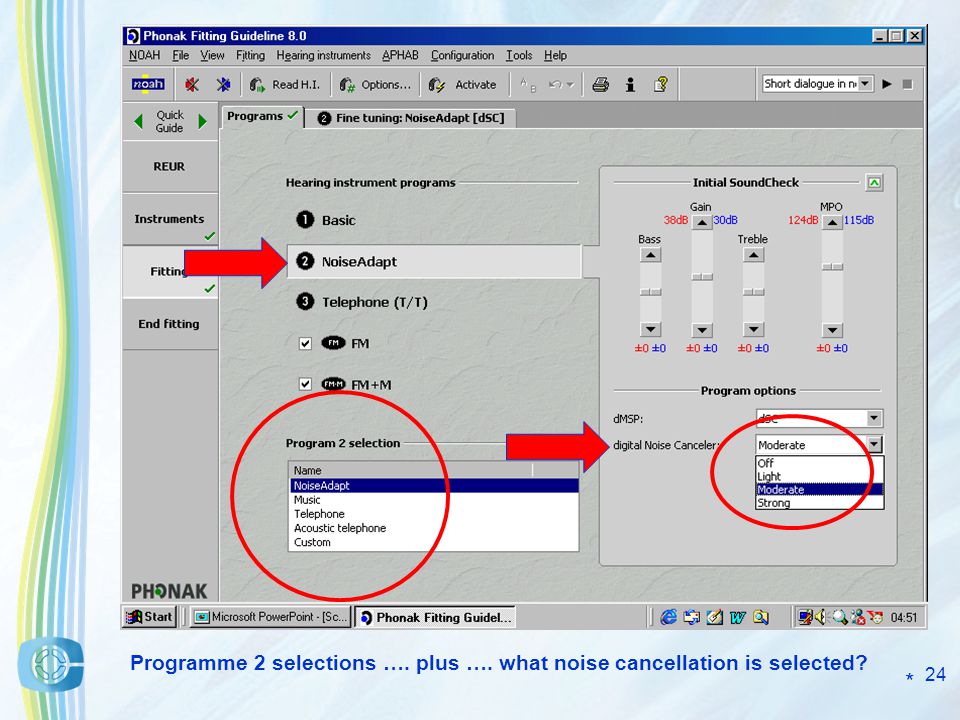Decrease MPO with the down arrow
960x720 pixels.
[x=832, y=330]
